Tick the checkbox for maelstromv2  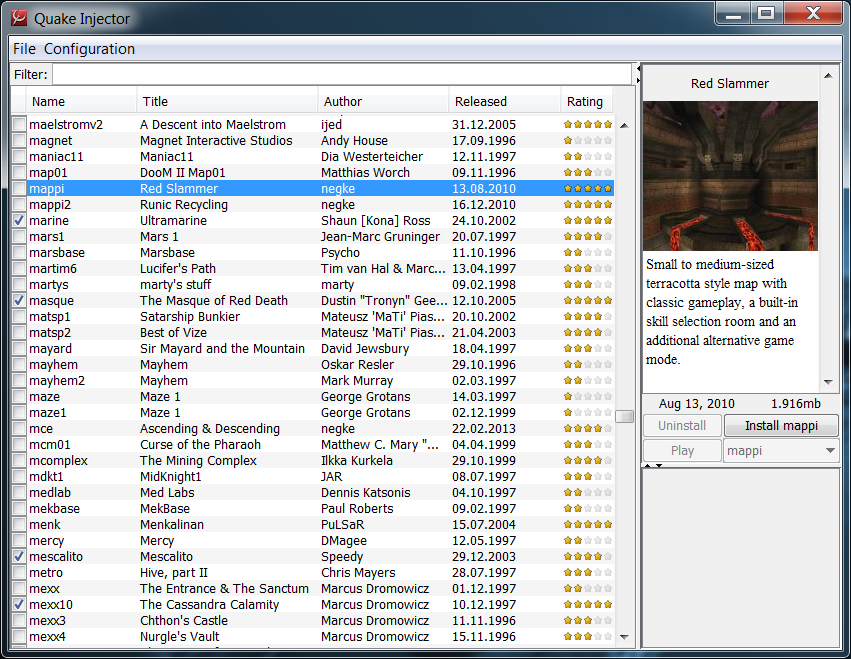point(19,124)
